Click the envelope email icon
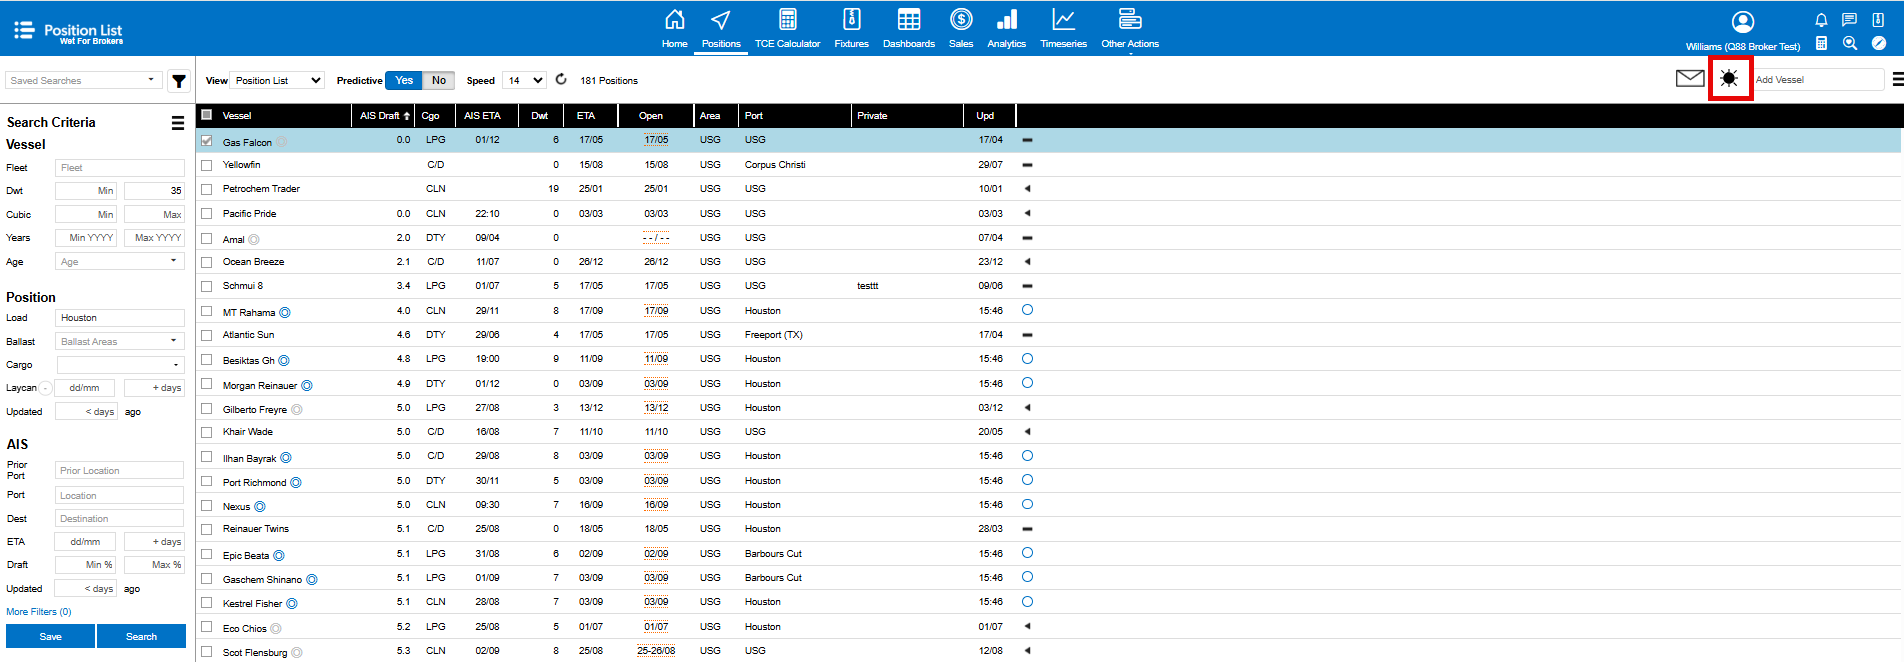Image resolution: width=1904 pixels, height=662 pixels. coord(1689,79)
